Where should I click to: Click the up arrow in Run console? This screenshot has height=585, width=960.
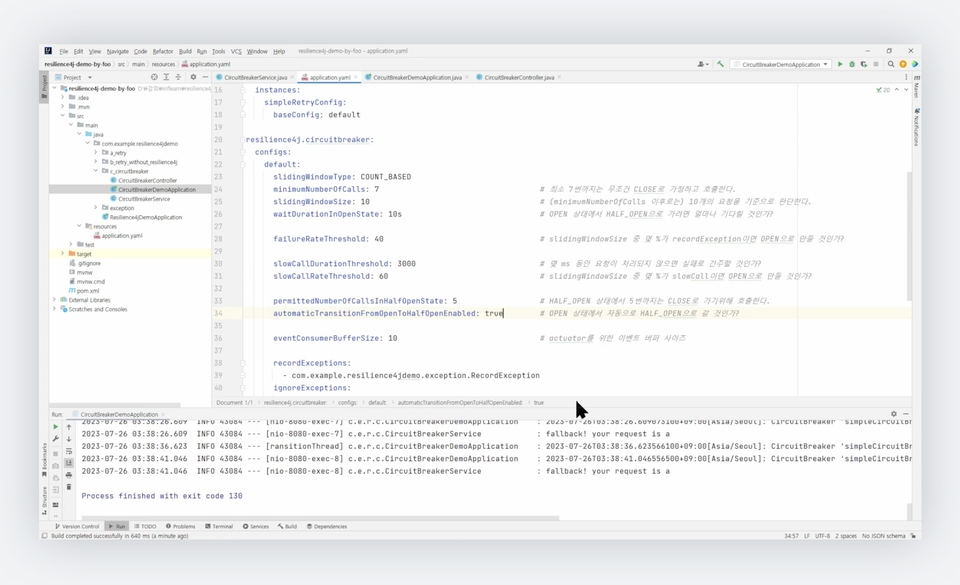[69, 427]
